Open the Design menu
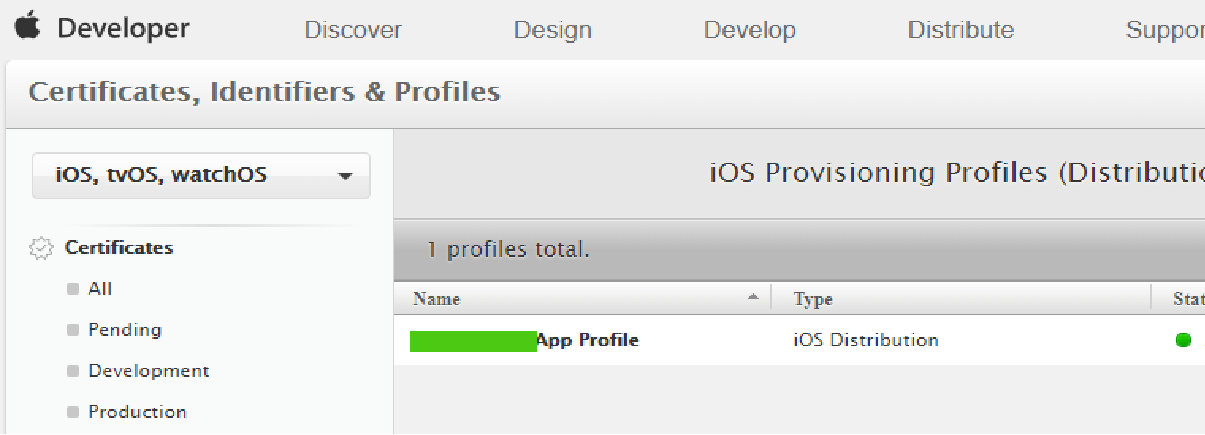This screenshot has width=1205, height=435. (552, 30)
